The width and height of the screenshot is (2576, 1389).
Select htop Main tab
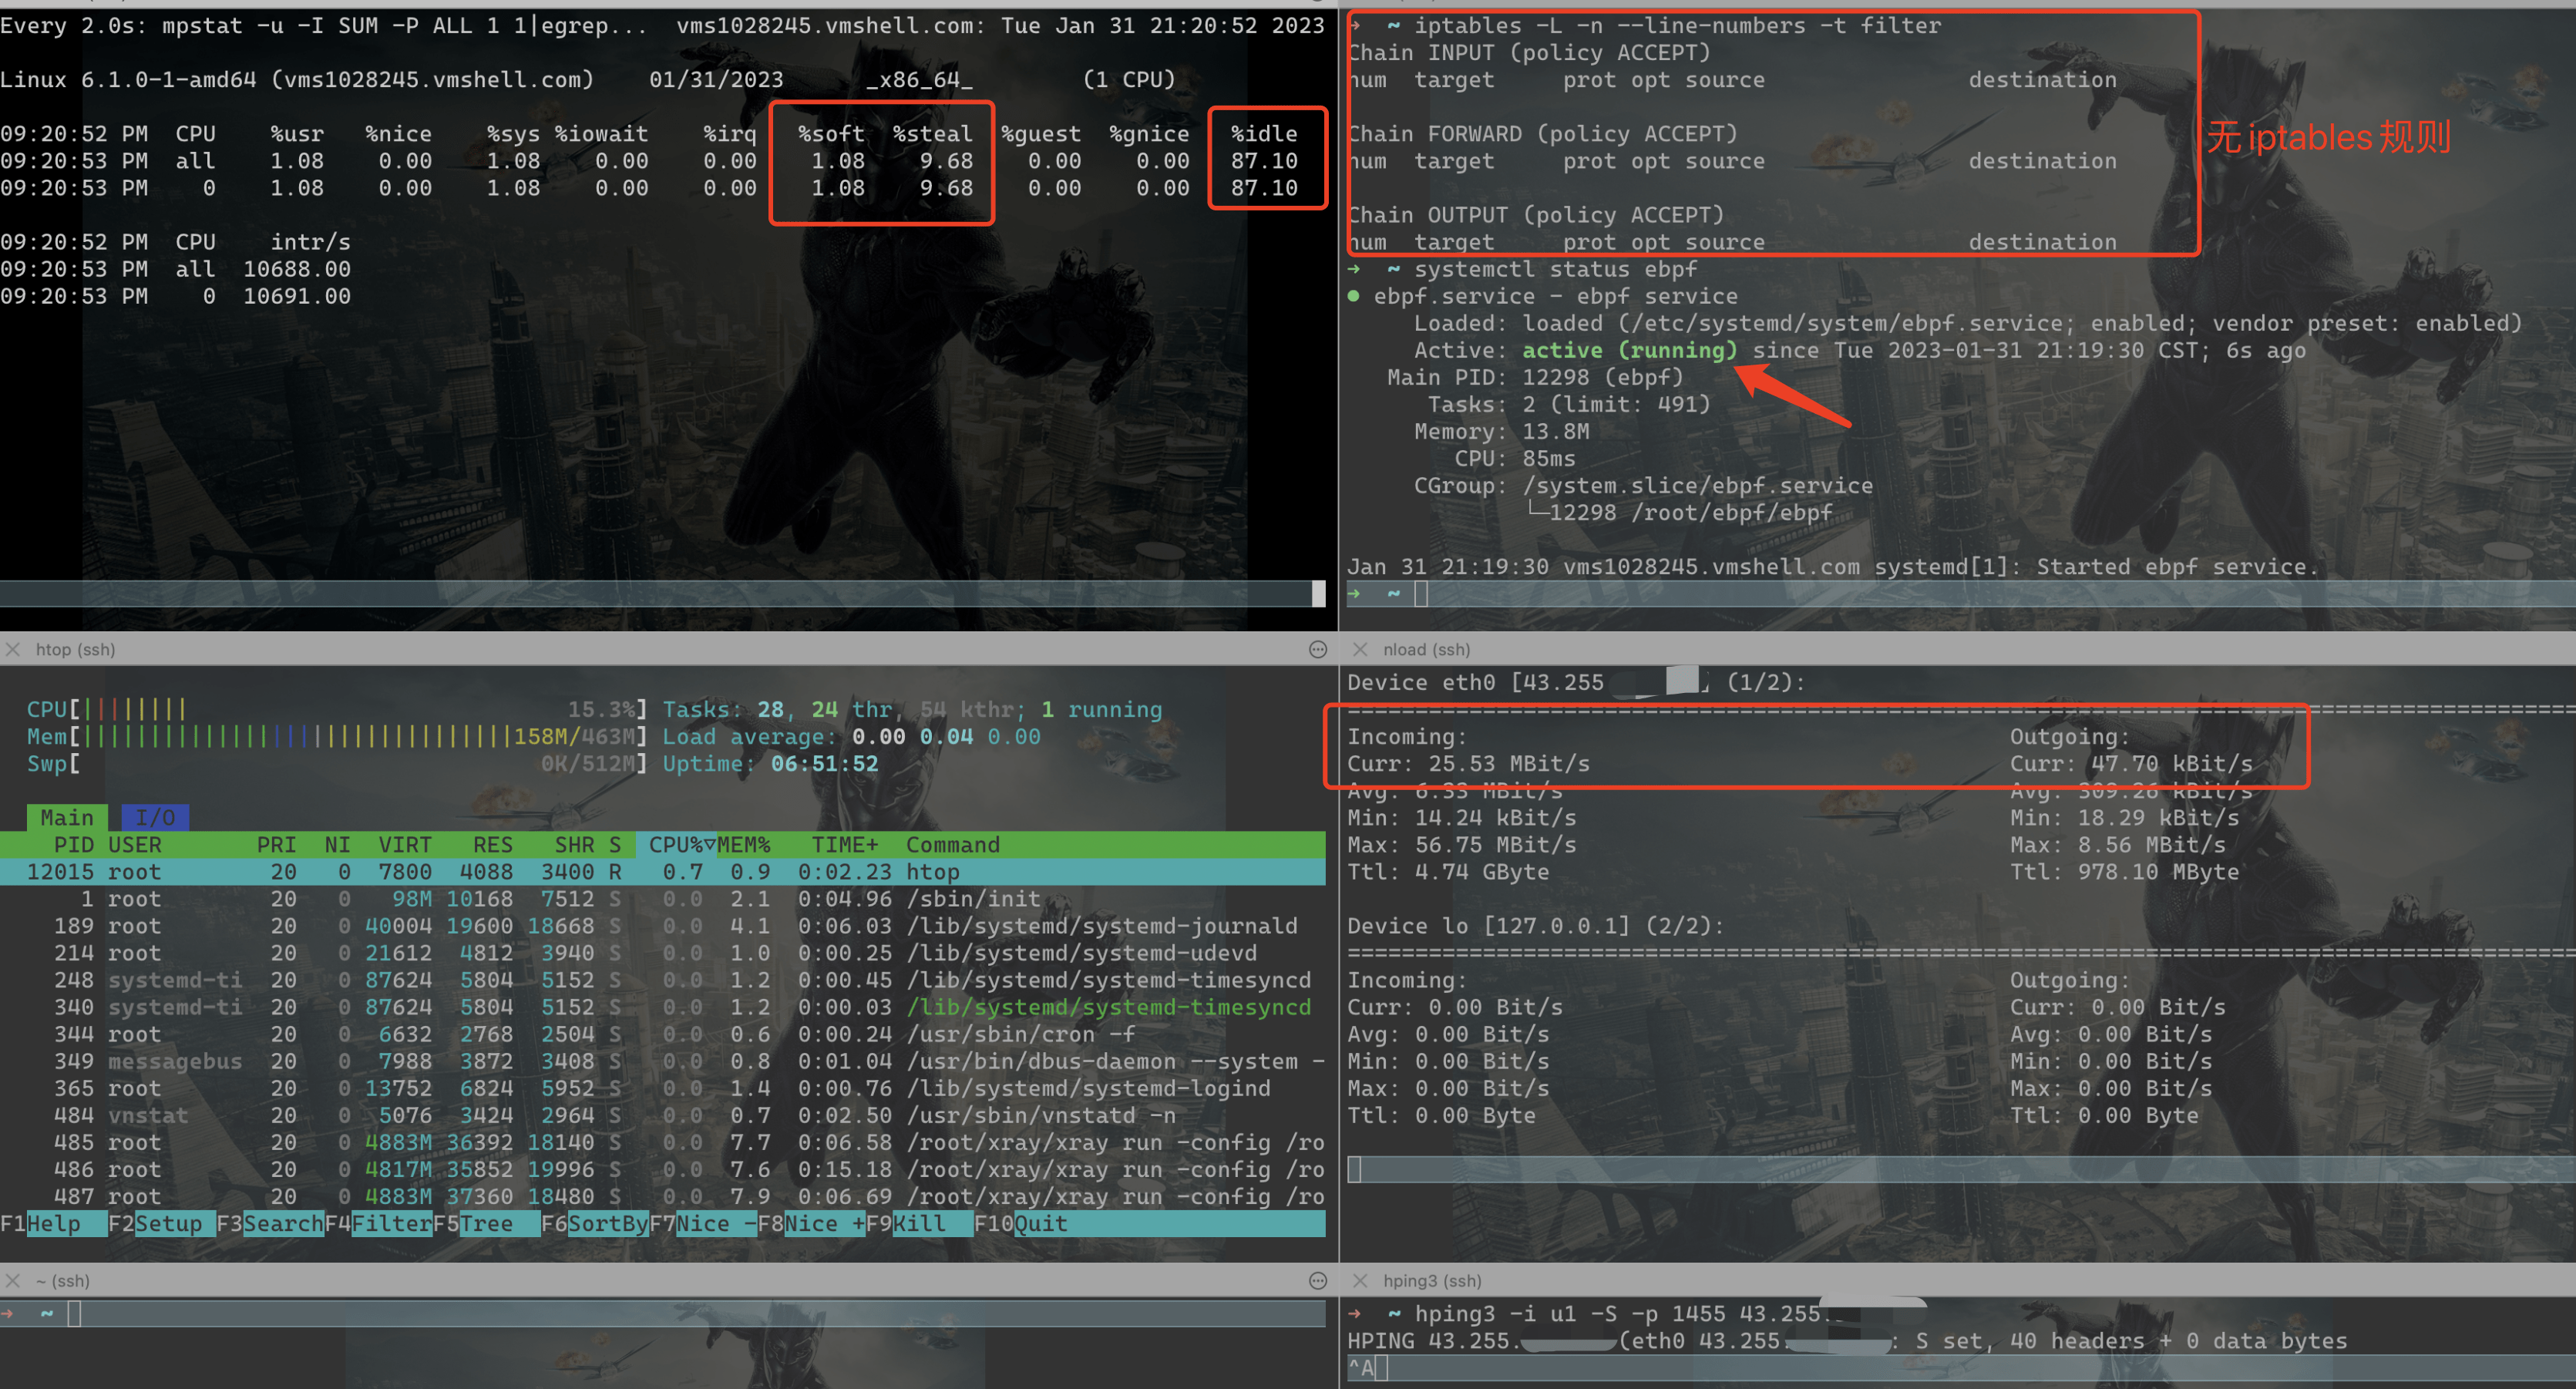tap(66, 817)
